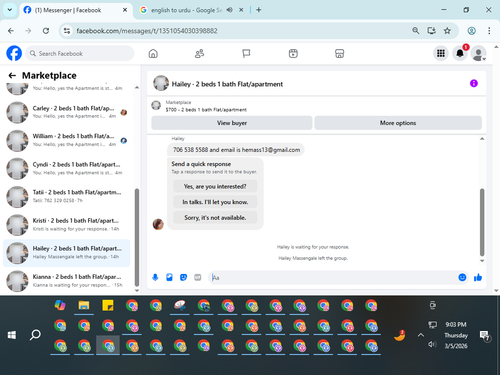The image size is (500, 375).
Task: Click the facebook.com address bar
Action: click(233, 31)
